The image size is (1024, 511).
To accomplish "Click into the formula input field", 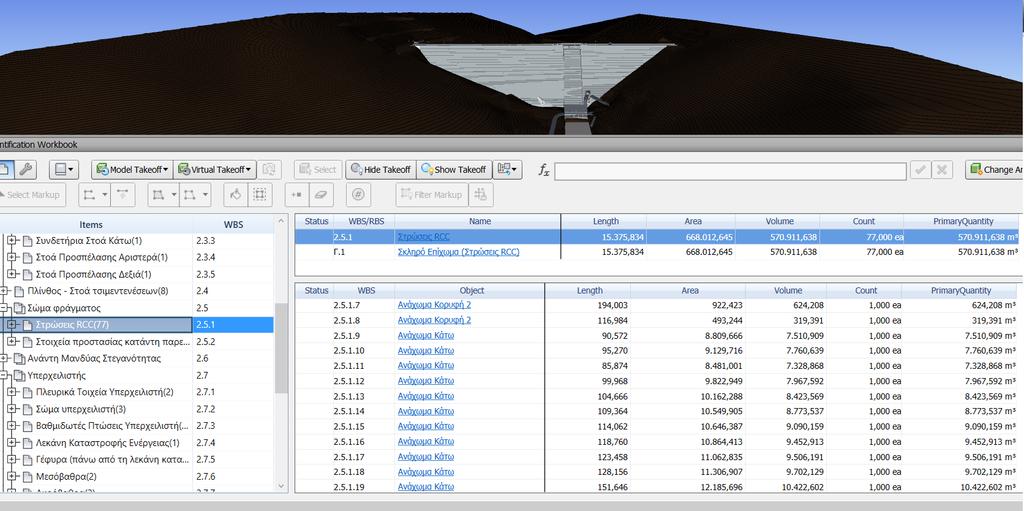I will 730,171.
